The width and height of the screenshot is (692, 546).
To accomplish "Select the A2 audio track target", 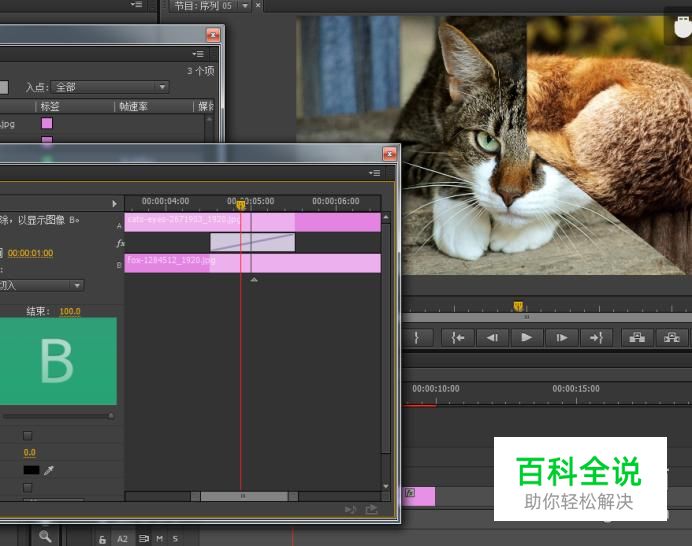I will click(122, 539).
